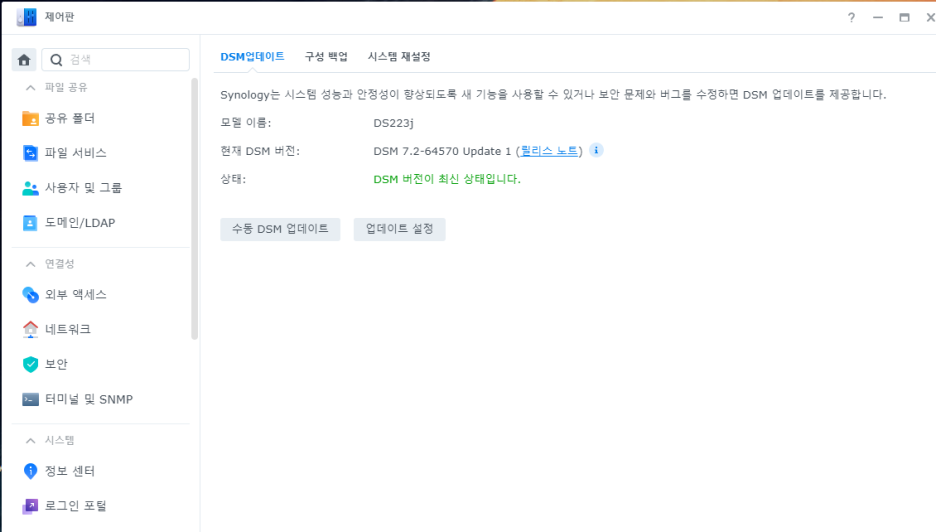Open the 외부 액세스 icon
Screen dimensions: 936x532
click(x=30, y=294)
